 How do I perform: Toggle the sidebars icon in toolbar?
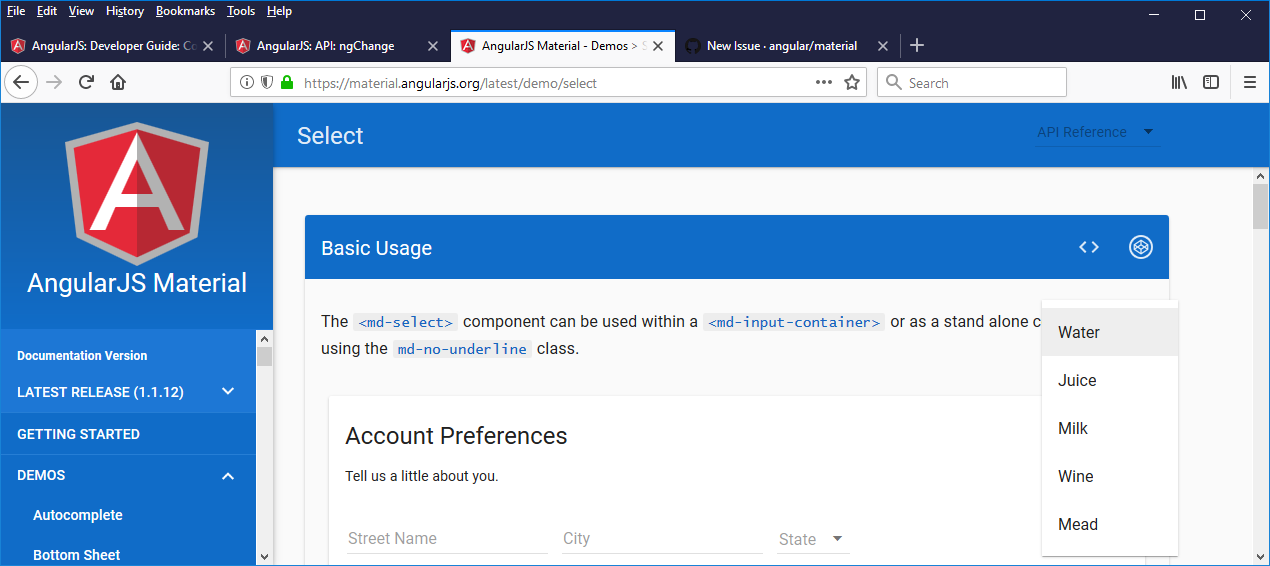point(1211,82)
